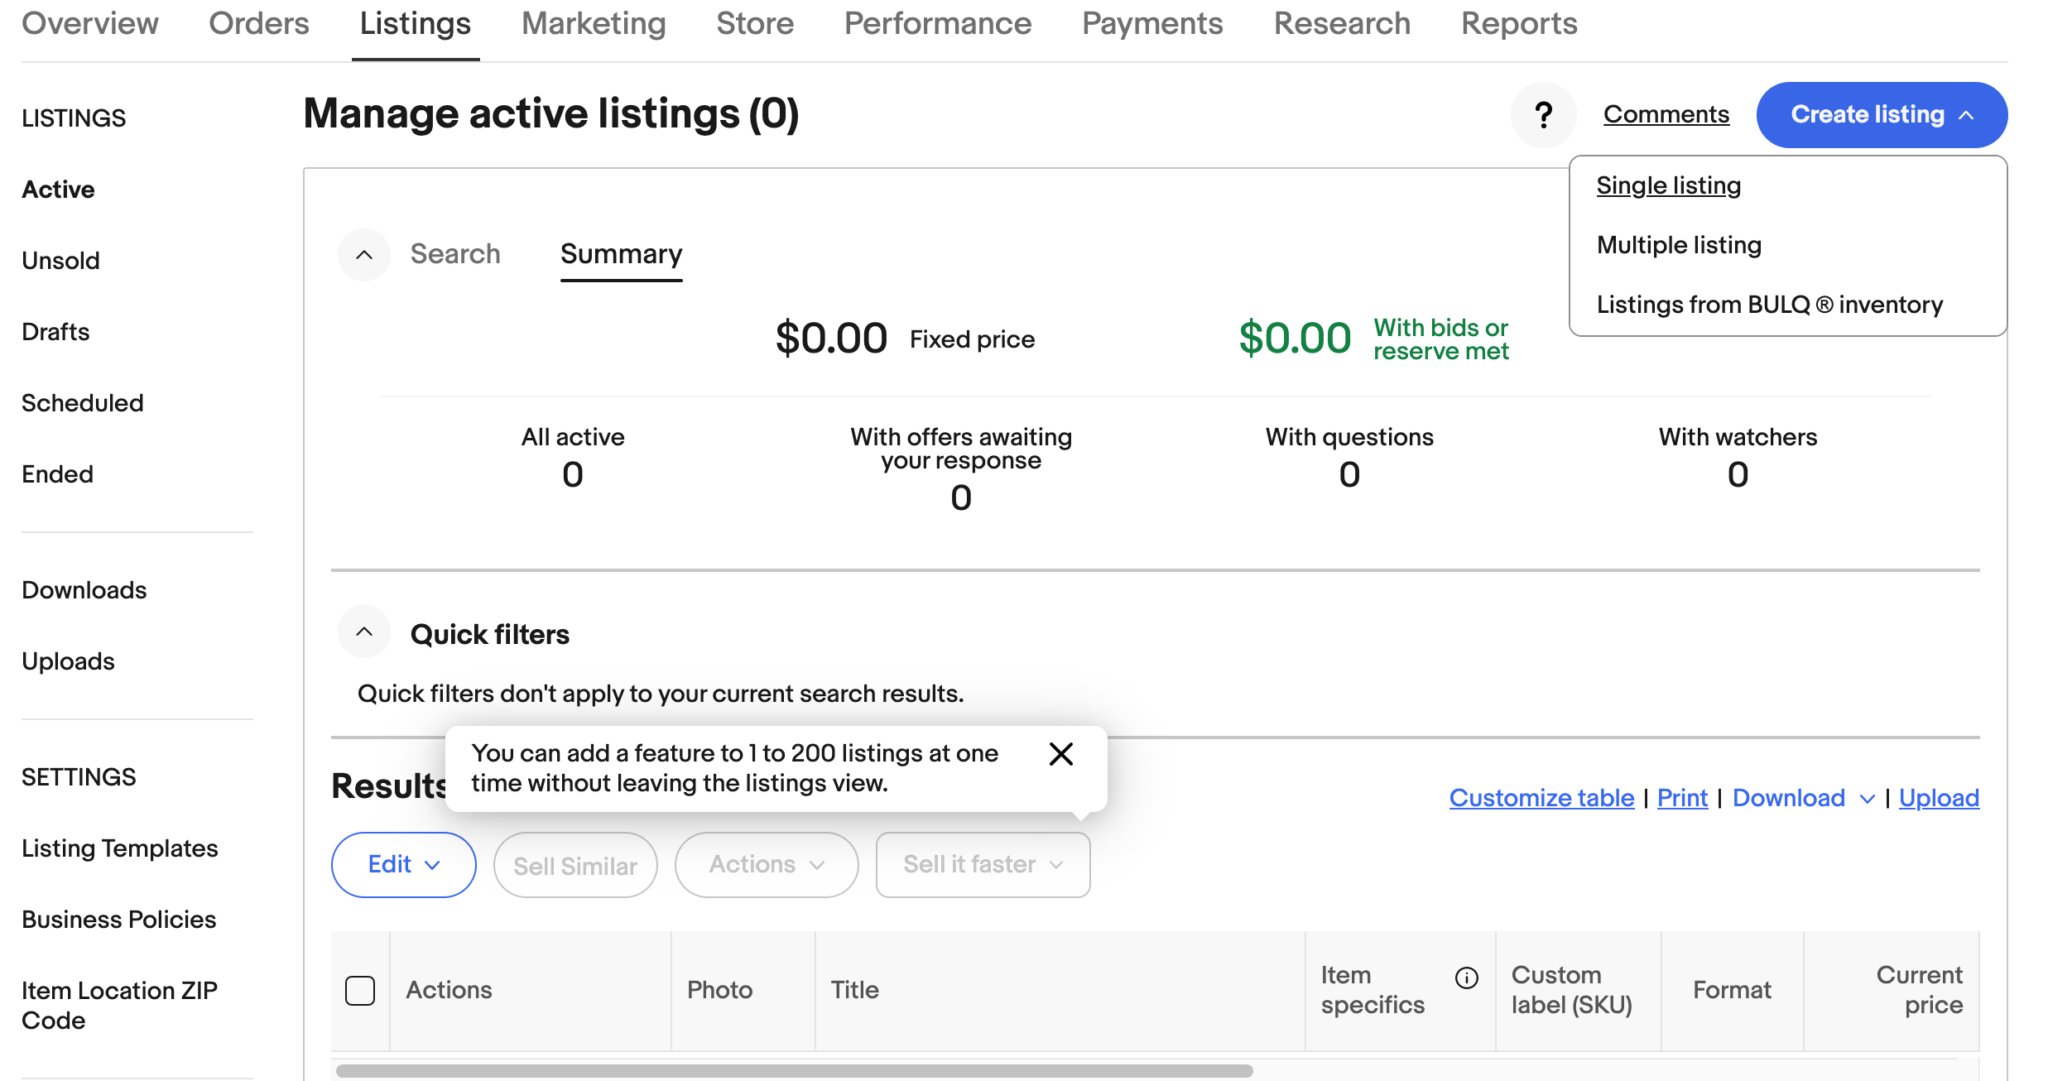Click the Help question mark icon
The height and width of the screenshot is (1081, 2048).
pos(1543,115)
